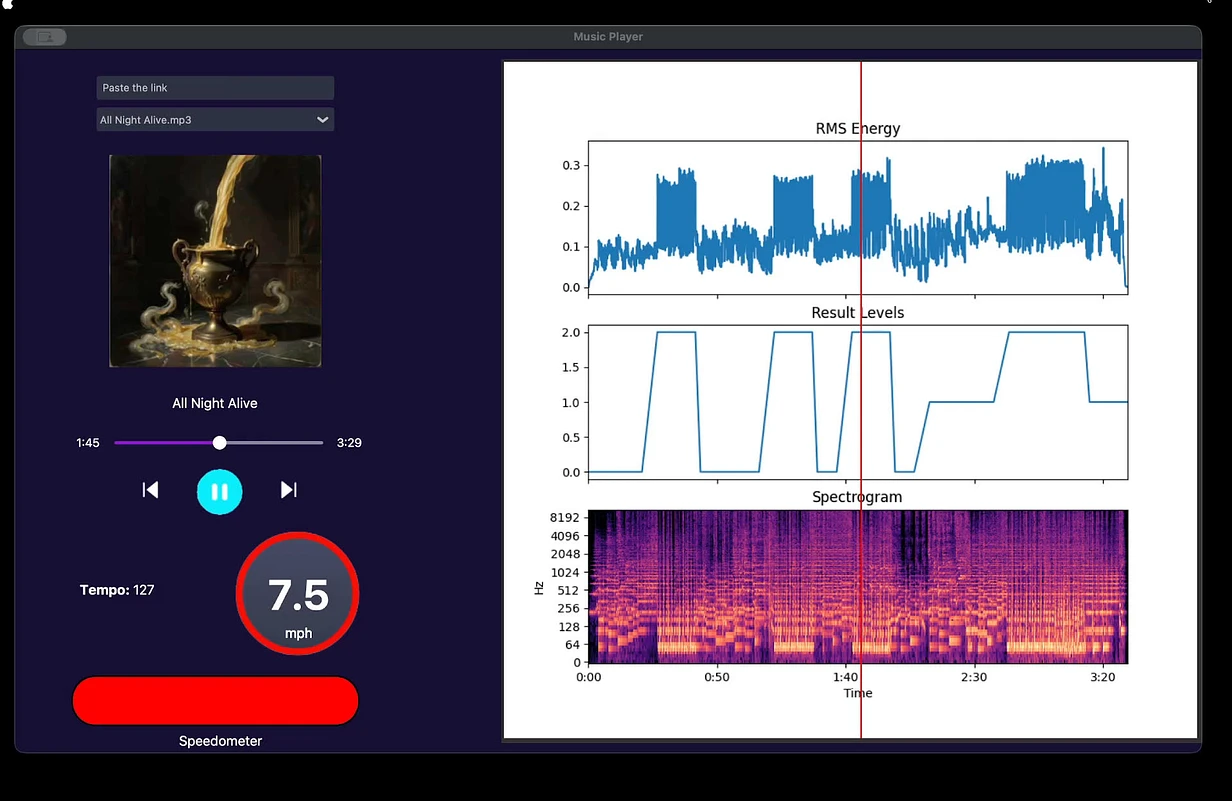
Task: Click the 8192 frequency tick label
Action: [x=565, y=518]
